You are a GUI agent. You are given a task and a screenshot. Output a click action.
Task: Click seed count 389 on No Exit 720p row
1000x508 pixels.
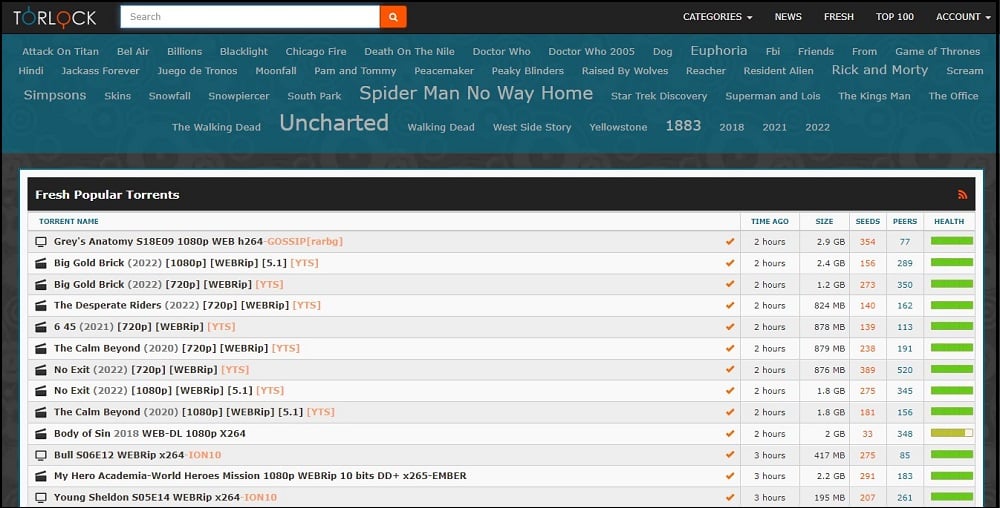click(x=867, y=370)
